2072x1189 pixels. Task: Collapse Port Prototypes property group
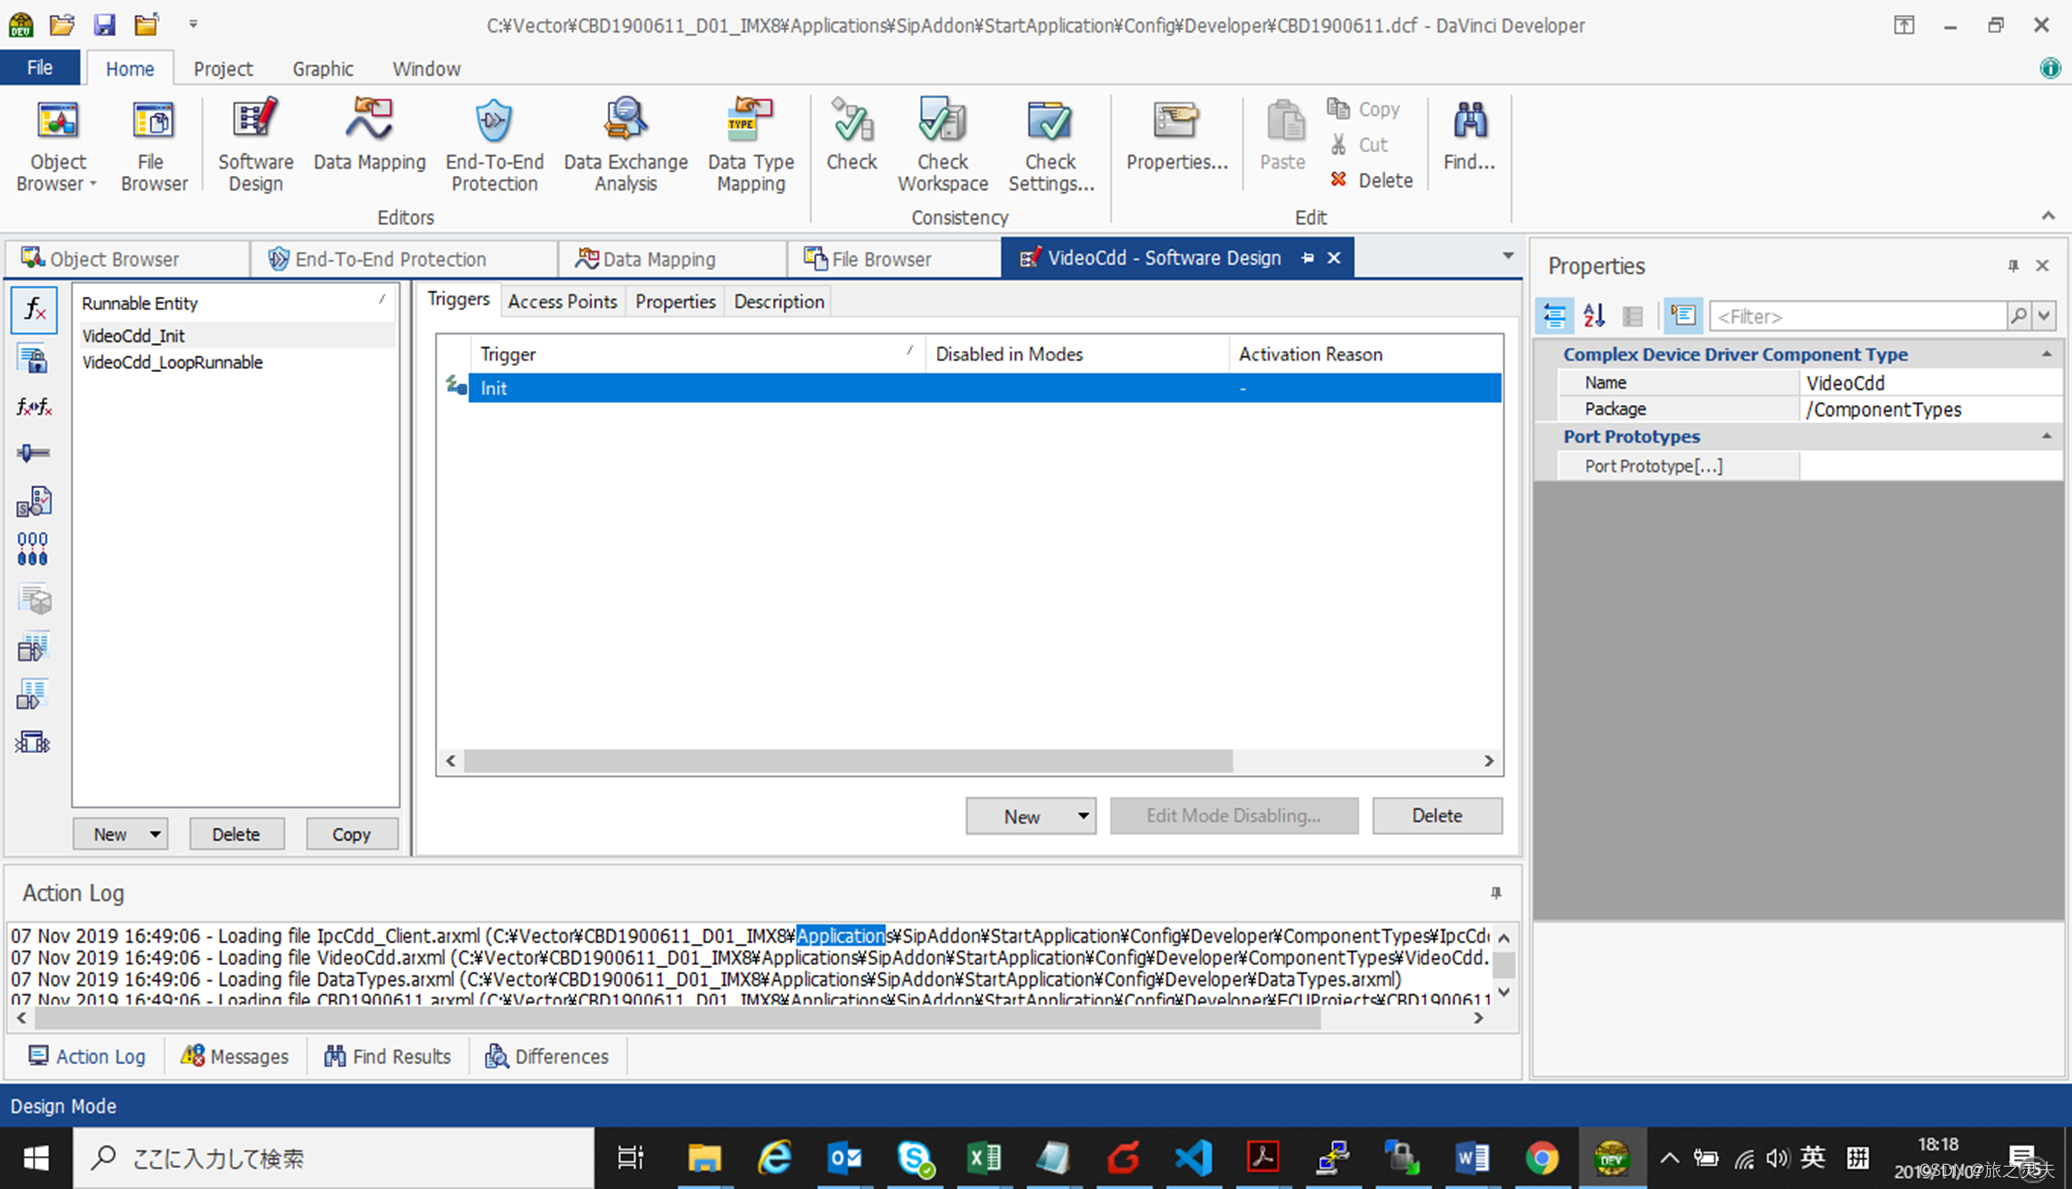click(2046, 436)
